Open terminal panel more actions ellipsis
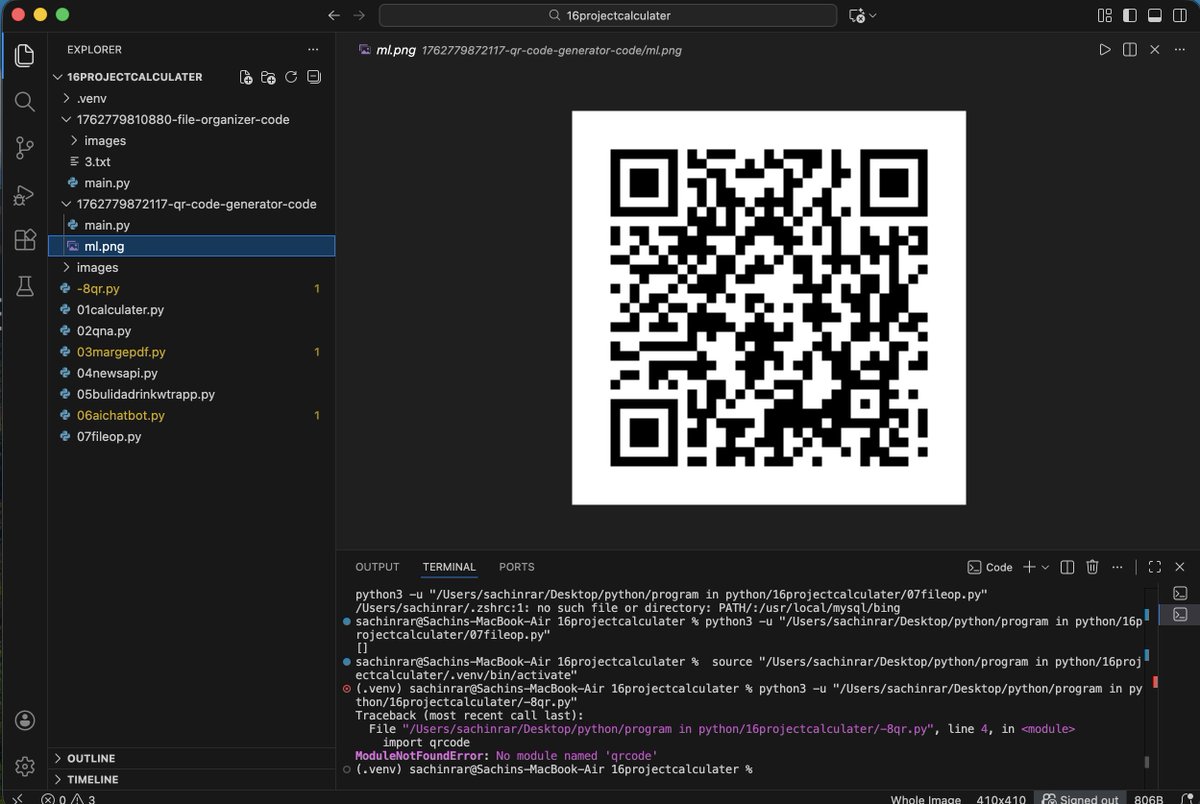The image size is (1200, 804). click(1117, 567)
